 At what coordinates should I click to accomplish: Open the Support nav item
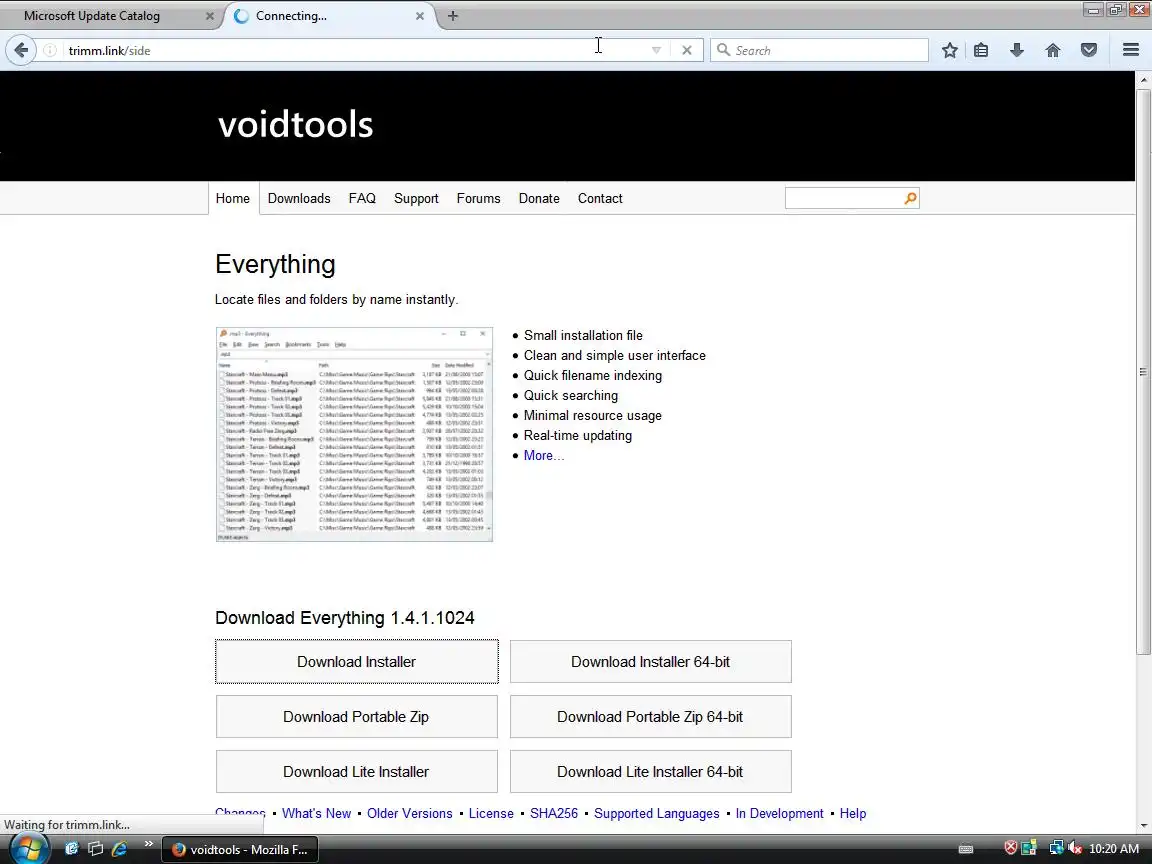pos(416,198)
